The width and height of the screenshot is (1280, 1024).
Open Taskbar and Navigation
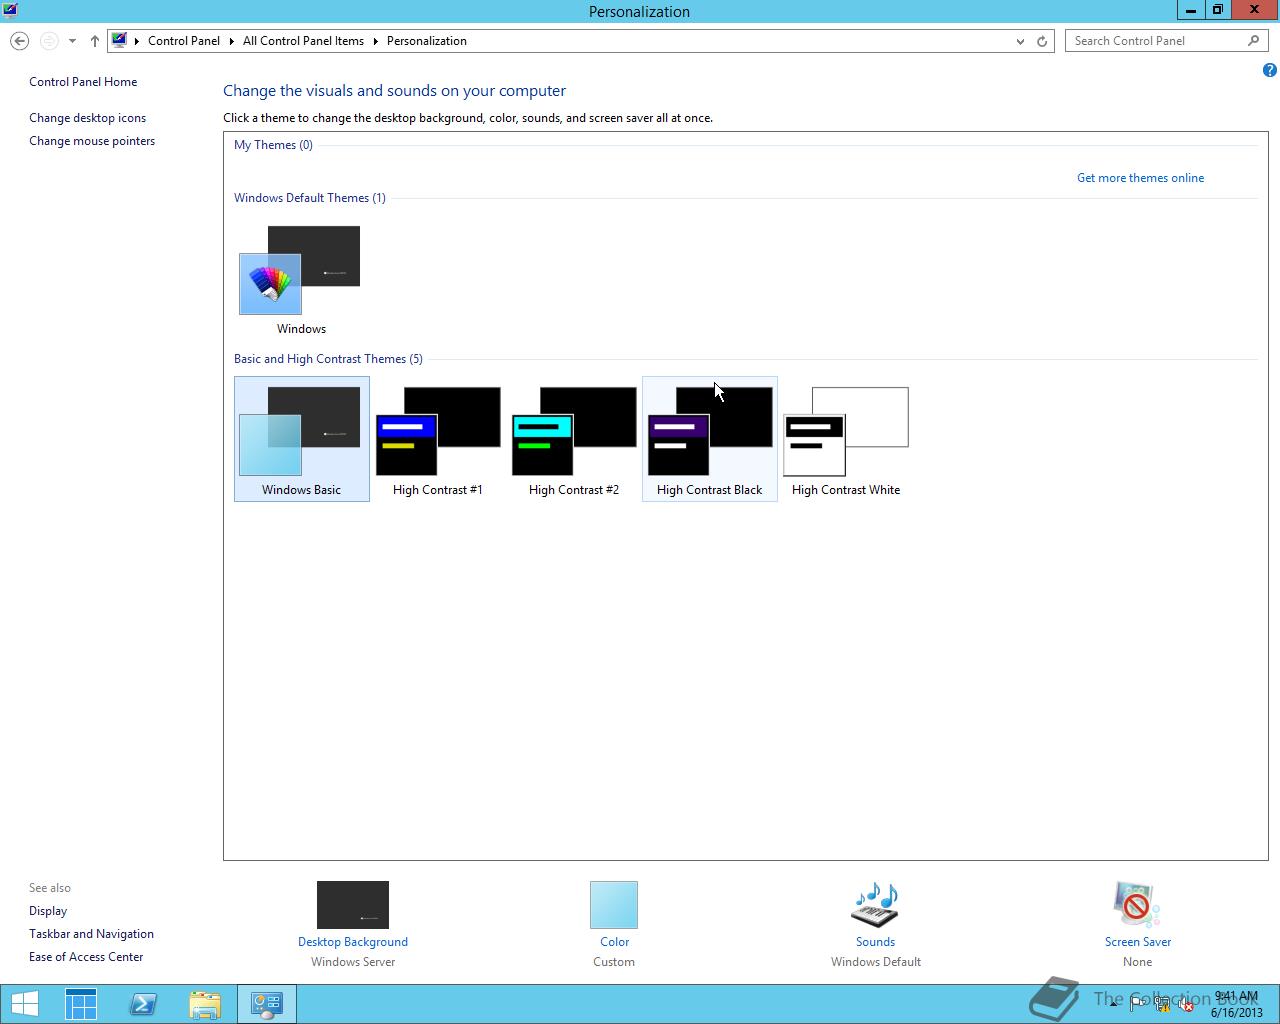click(91, 934)
